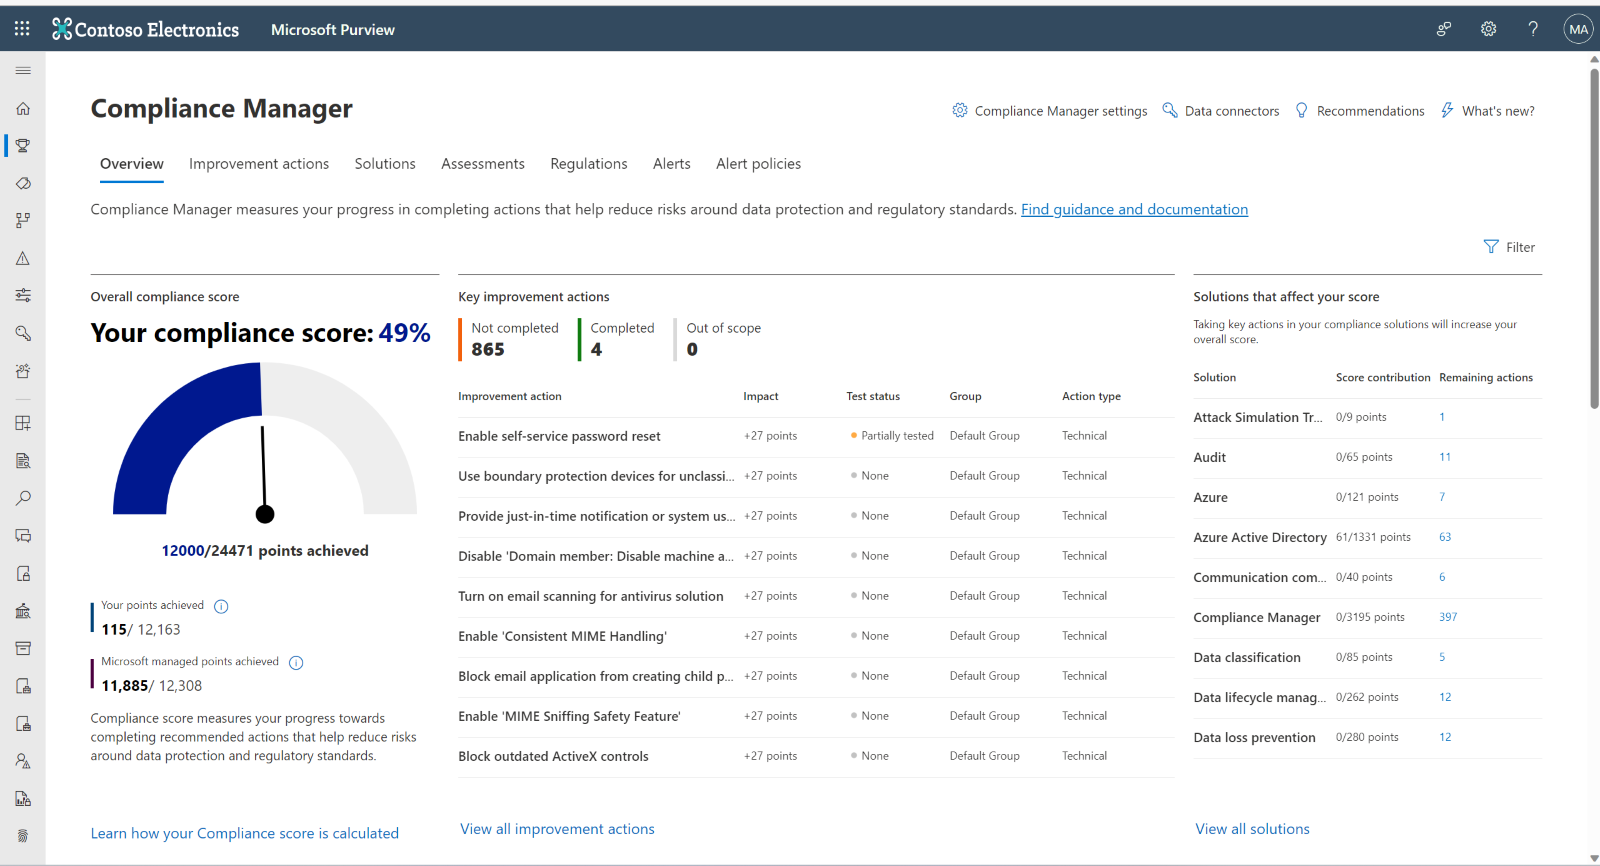Screen dimensions: 1600x866
Task: Open the info icon beside Your points achieved
Action: point(221,606)
